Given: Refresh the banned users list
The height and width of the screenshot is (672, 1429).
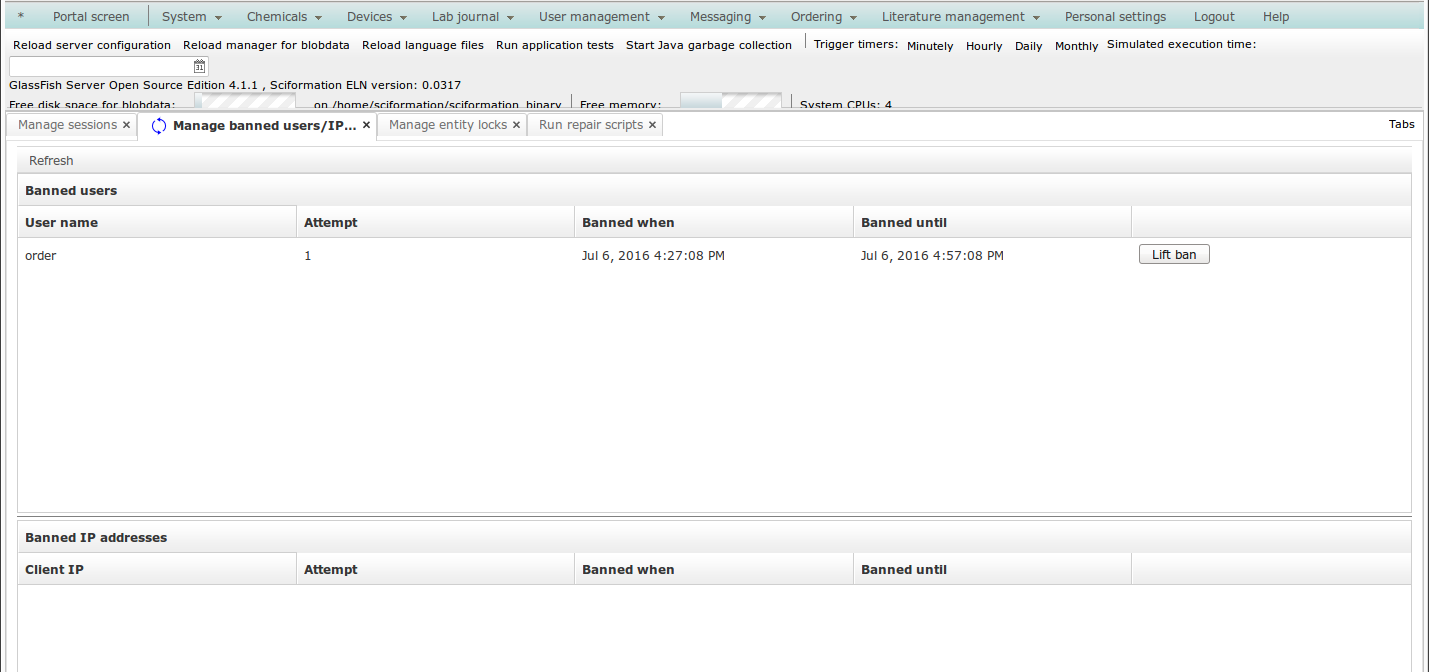Looking at the screenshot, I should tap(51, 161).
